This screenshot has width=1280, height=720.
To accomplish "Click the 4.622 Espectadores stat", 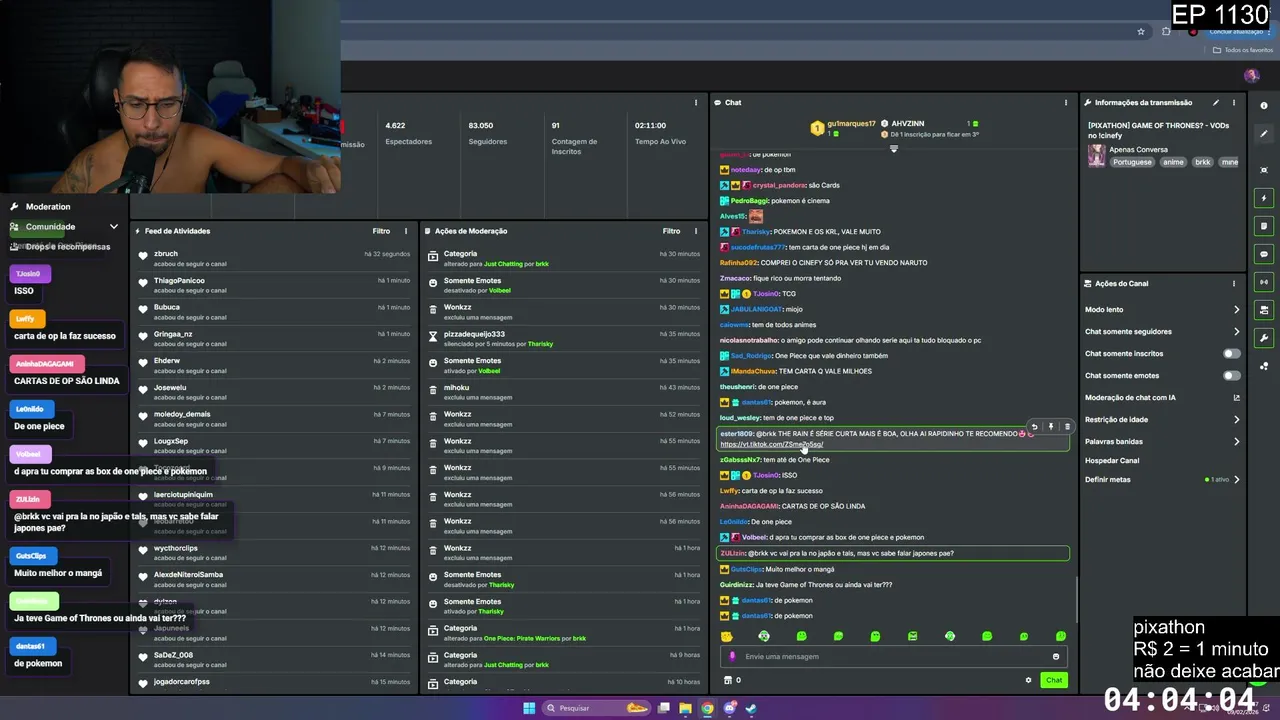I will click(x=408, y=133).
